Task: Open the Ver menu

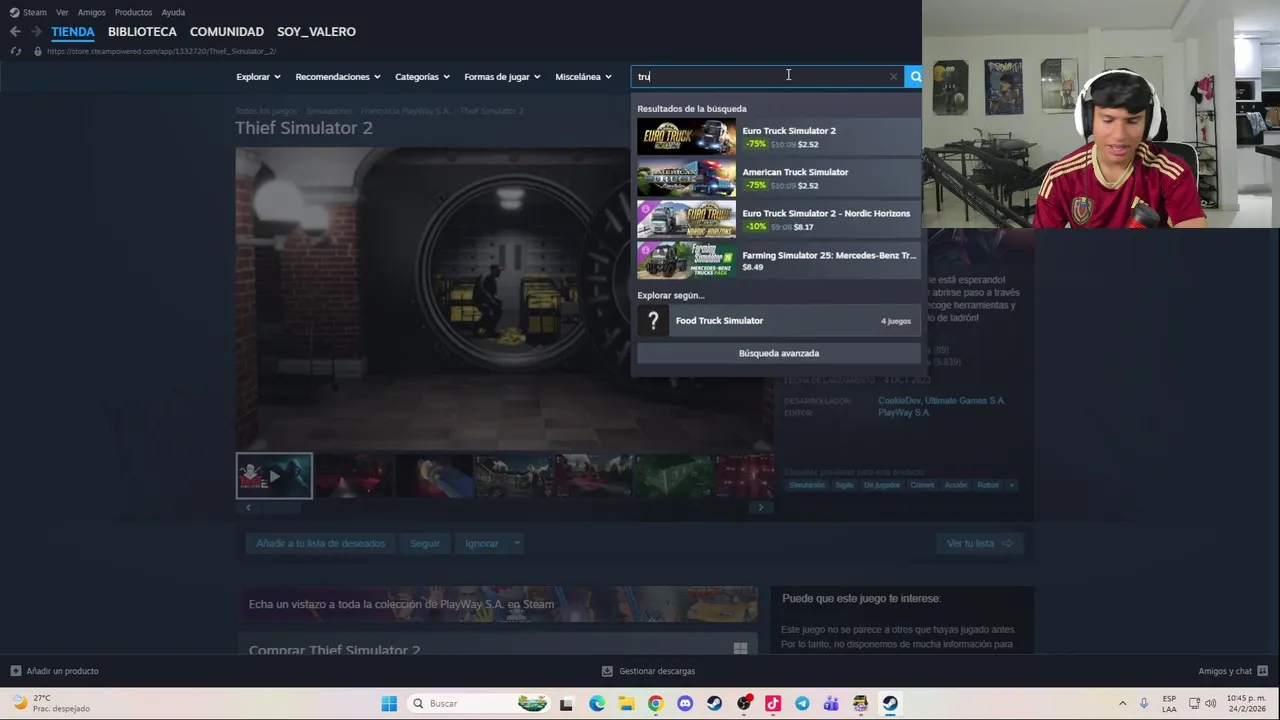Action: coord(62,12)
